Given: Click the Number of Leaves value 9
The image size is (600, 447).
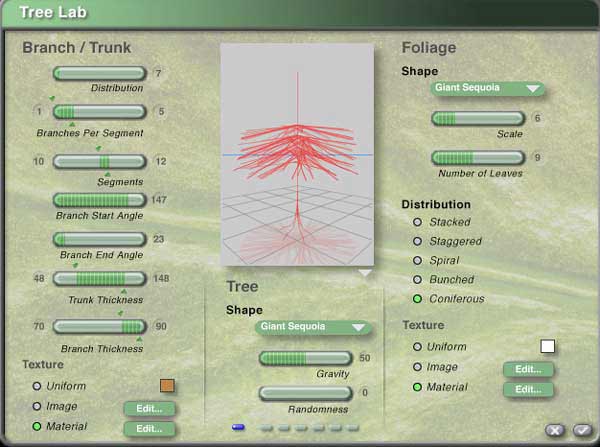Looking at the screenshot, I should (537, 158).
